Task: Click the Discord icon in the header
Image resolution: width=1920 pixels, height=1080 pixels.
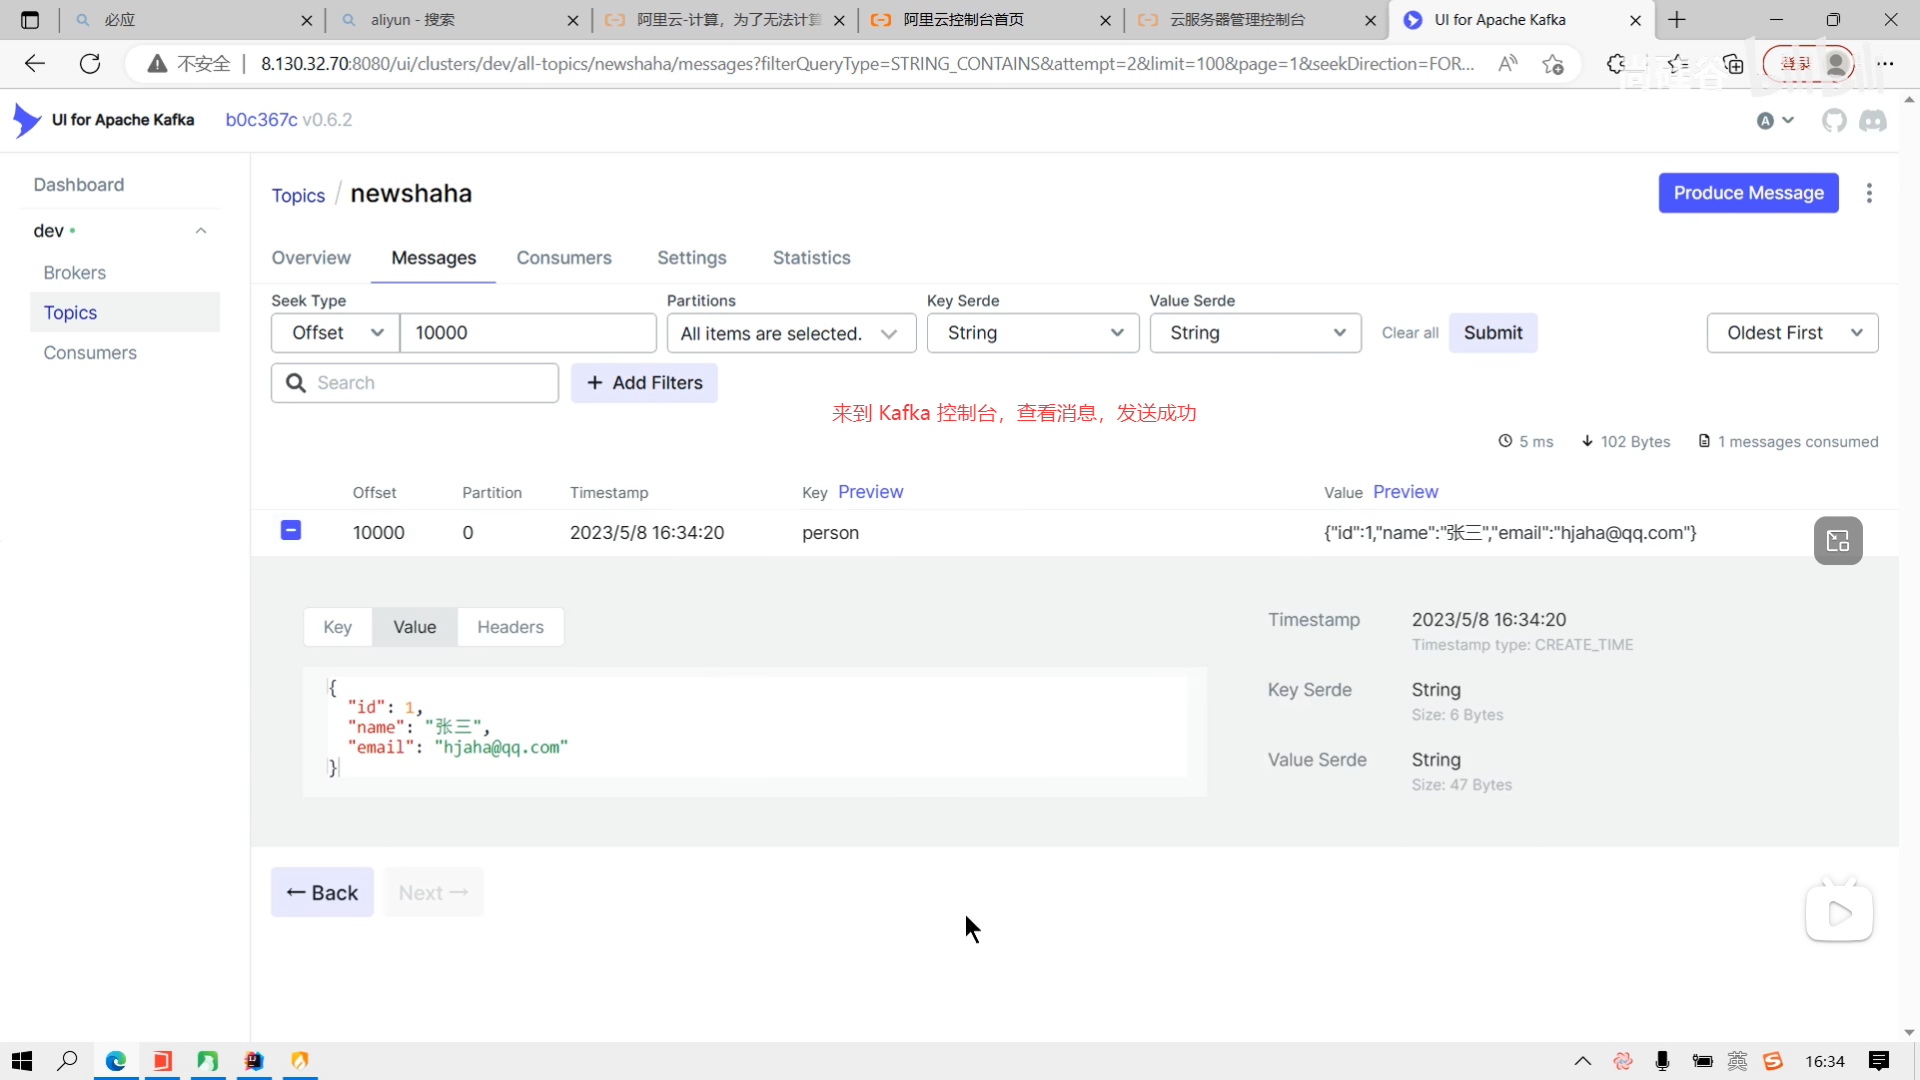Action: pos(1872,121)
